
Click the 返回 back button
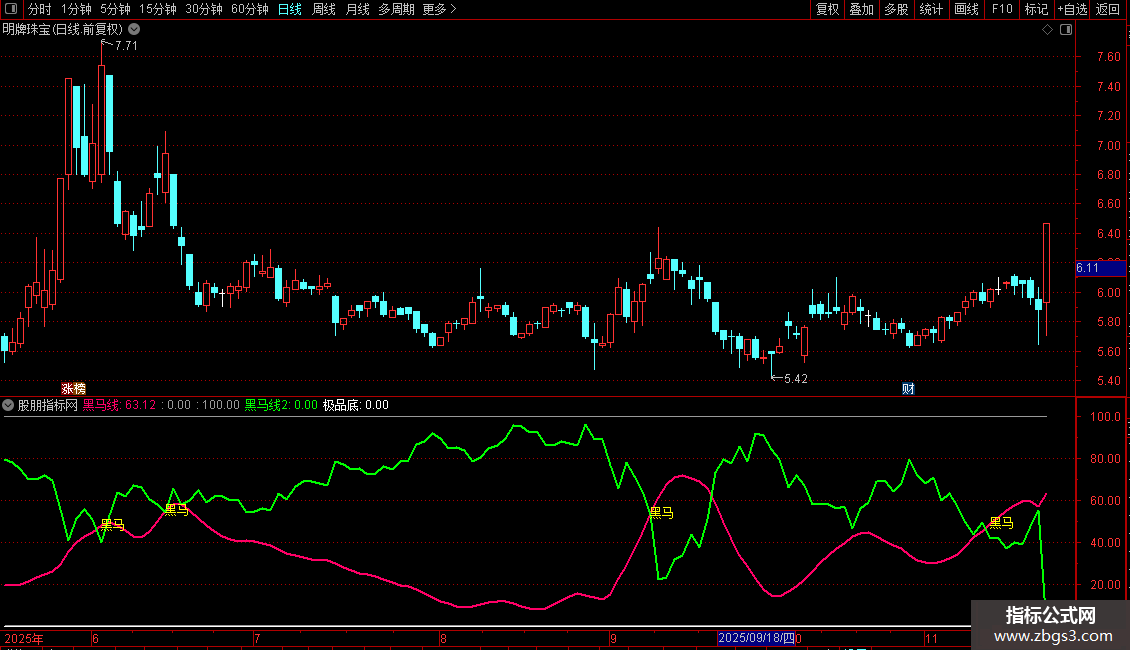coord(1108,9)
